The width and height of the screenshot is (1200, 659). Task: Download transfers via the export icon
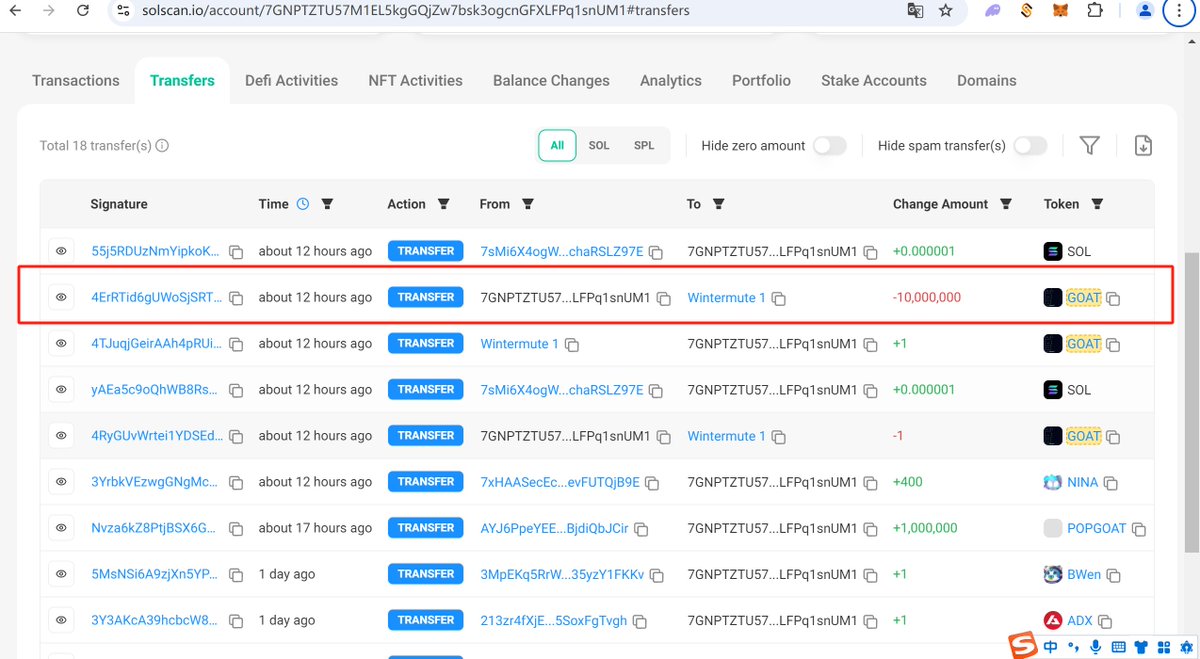(1143, 146)
